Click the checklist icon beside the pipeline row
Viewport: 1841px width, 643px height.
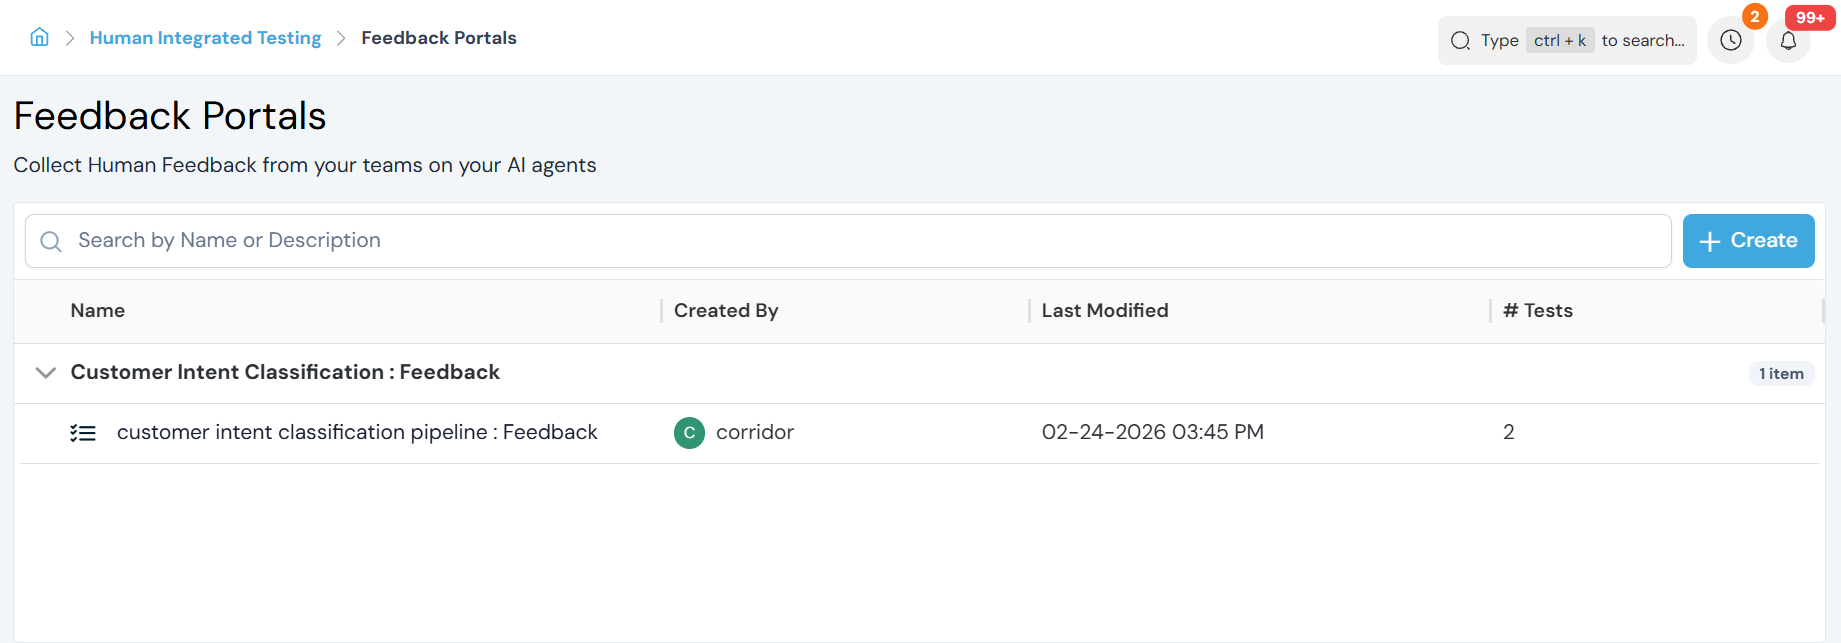[83, 433]
